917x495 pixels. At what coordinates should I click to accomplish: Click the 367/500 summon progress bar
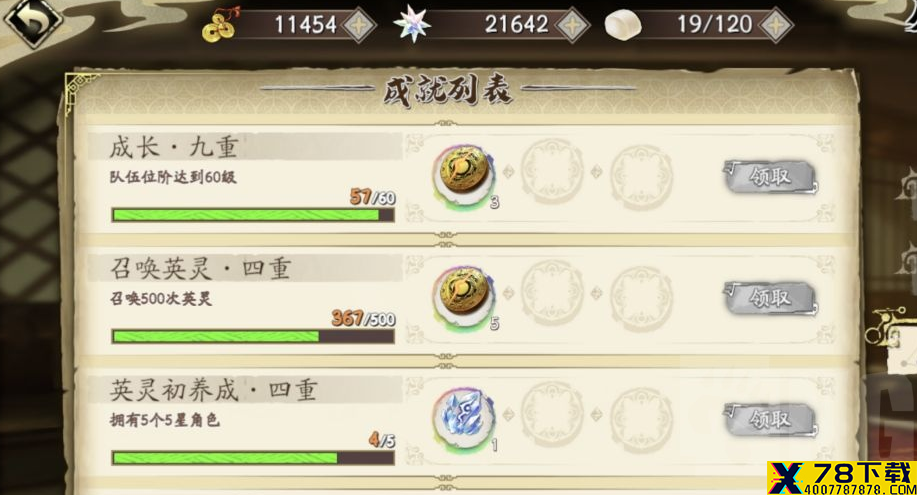253,336
